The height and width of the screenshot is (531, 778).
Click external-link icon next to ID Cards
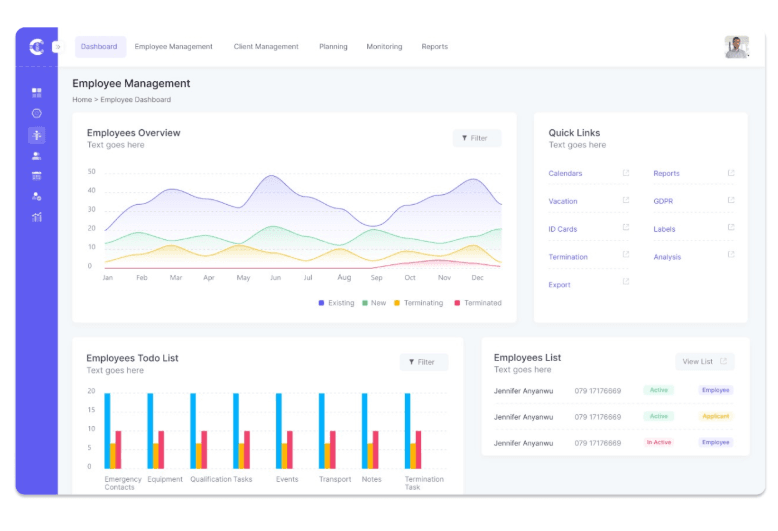point(626,227)
